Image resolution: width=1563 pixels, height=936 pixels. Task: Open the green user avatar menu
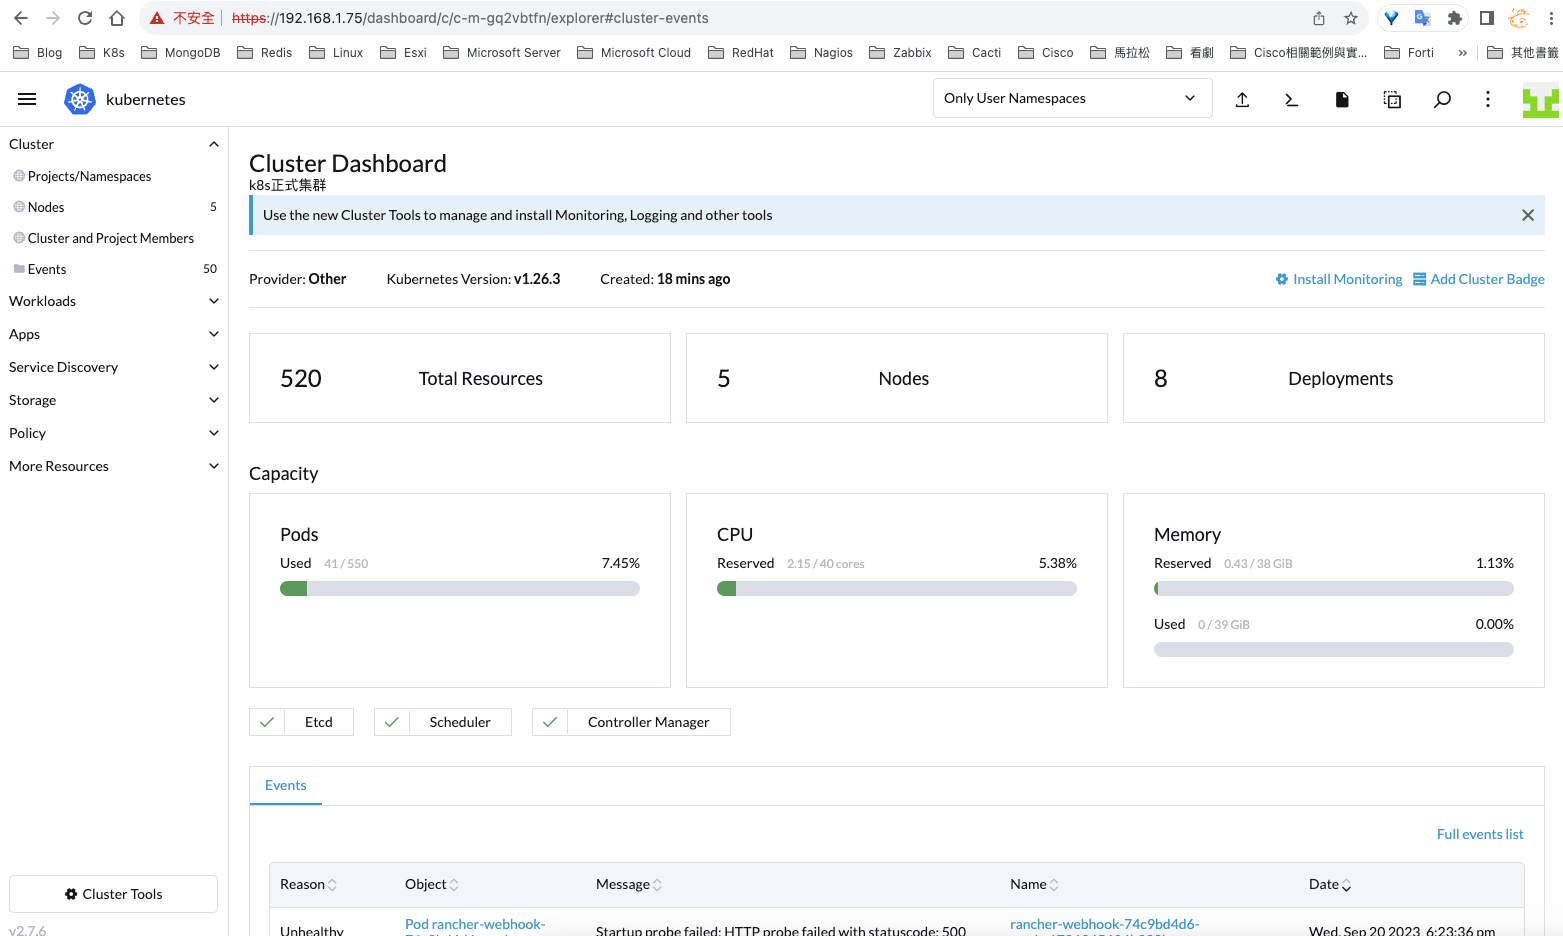1541,99
